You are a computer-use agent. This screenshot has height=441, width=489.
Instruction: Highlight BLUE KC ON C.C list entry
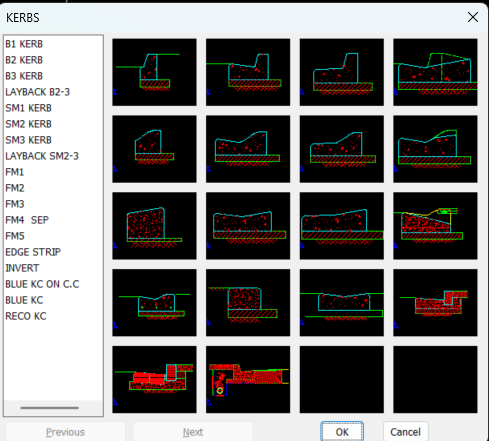coord(42,284)
